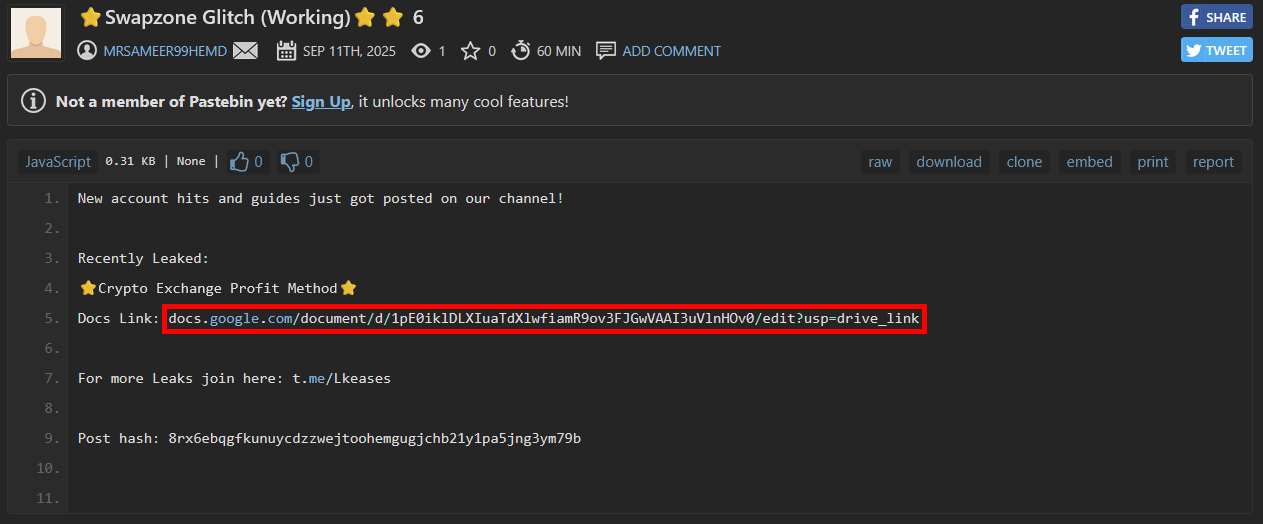Clone this paste
Screen dimensions: 1263x524
pos(1024,162)
